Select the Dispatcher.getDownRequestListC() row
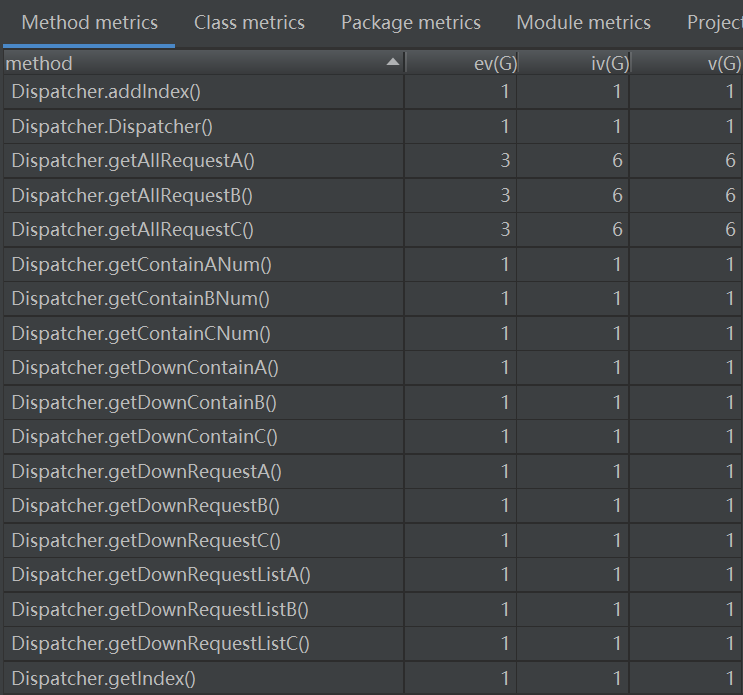The height and width of the screenshot is (695, 743). click(x=161, y=643)
